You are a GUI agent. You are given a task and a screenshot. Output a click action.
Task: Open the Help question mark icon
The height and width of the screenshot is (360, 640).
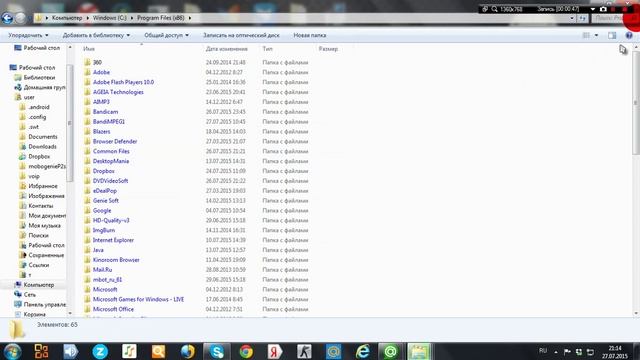(629, 36)
